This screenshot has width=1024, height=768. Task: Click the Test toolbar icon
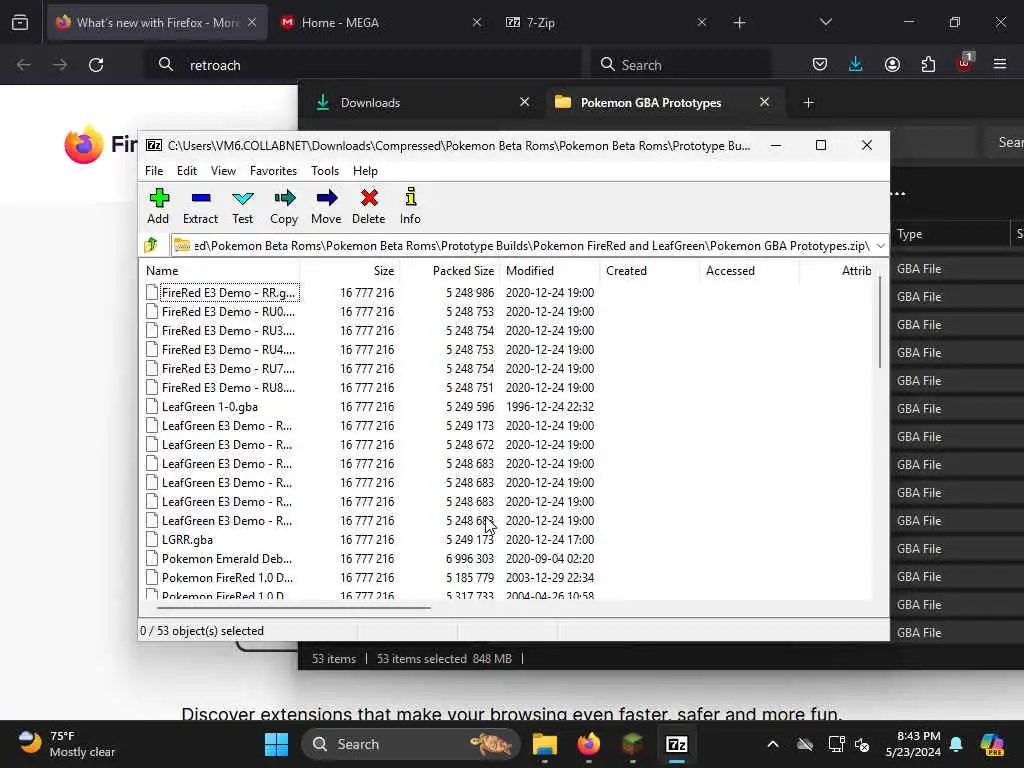[x=242, y=206]
